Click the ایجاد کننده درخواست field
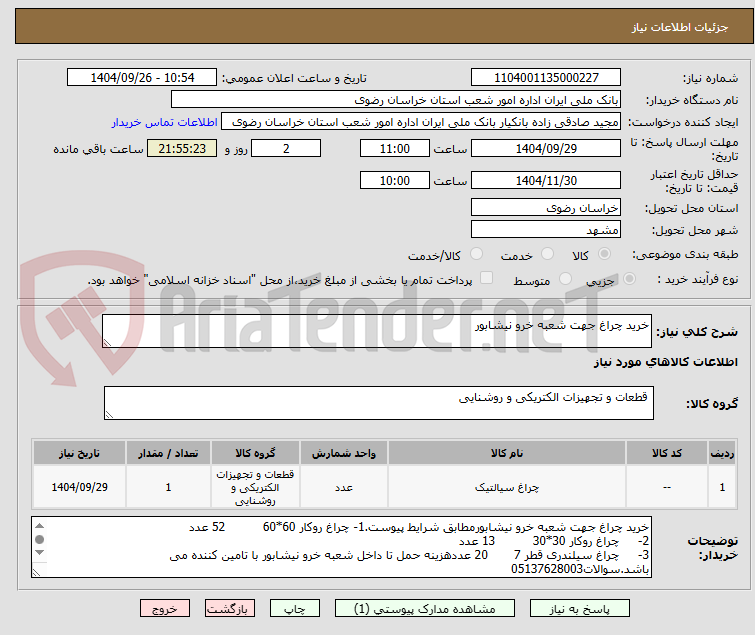Viewport: 755px width, 635px height. [x=420, y=122]
